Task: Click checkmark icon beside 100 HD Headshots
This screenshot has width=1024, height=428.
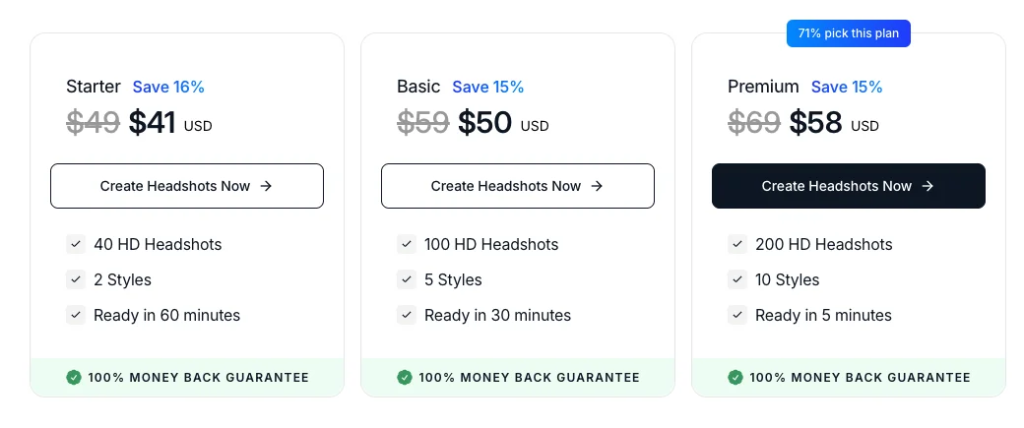Action: (x=406, y=244)
